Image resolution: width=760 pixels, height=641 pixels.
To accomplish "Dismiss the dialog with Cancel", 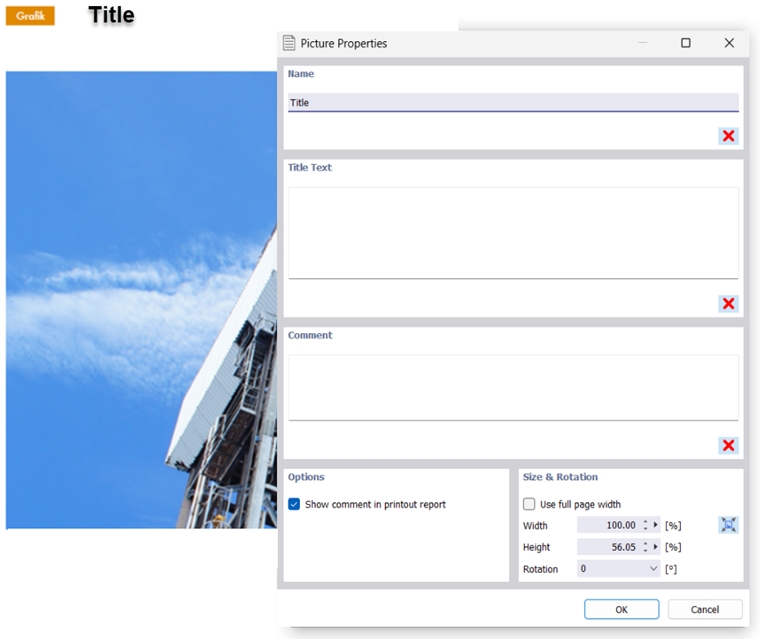I will point(705,609).
